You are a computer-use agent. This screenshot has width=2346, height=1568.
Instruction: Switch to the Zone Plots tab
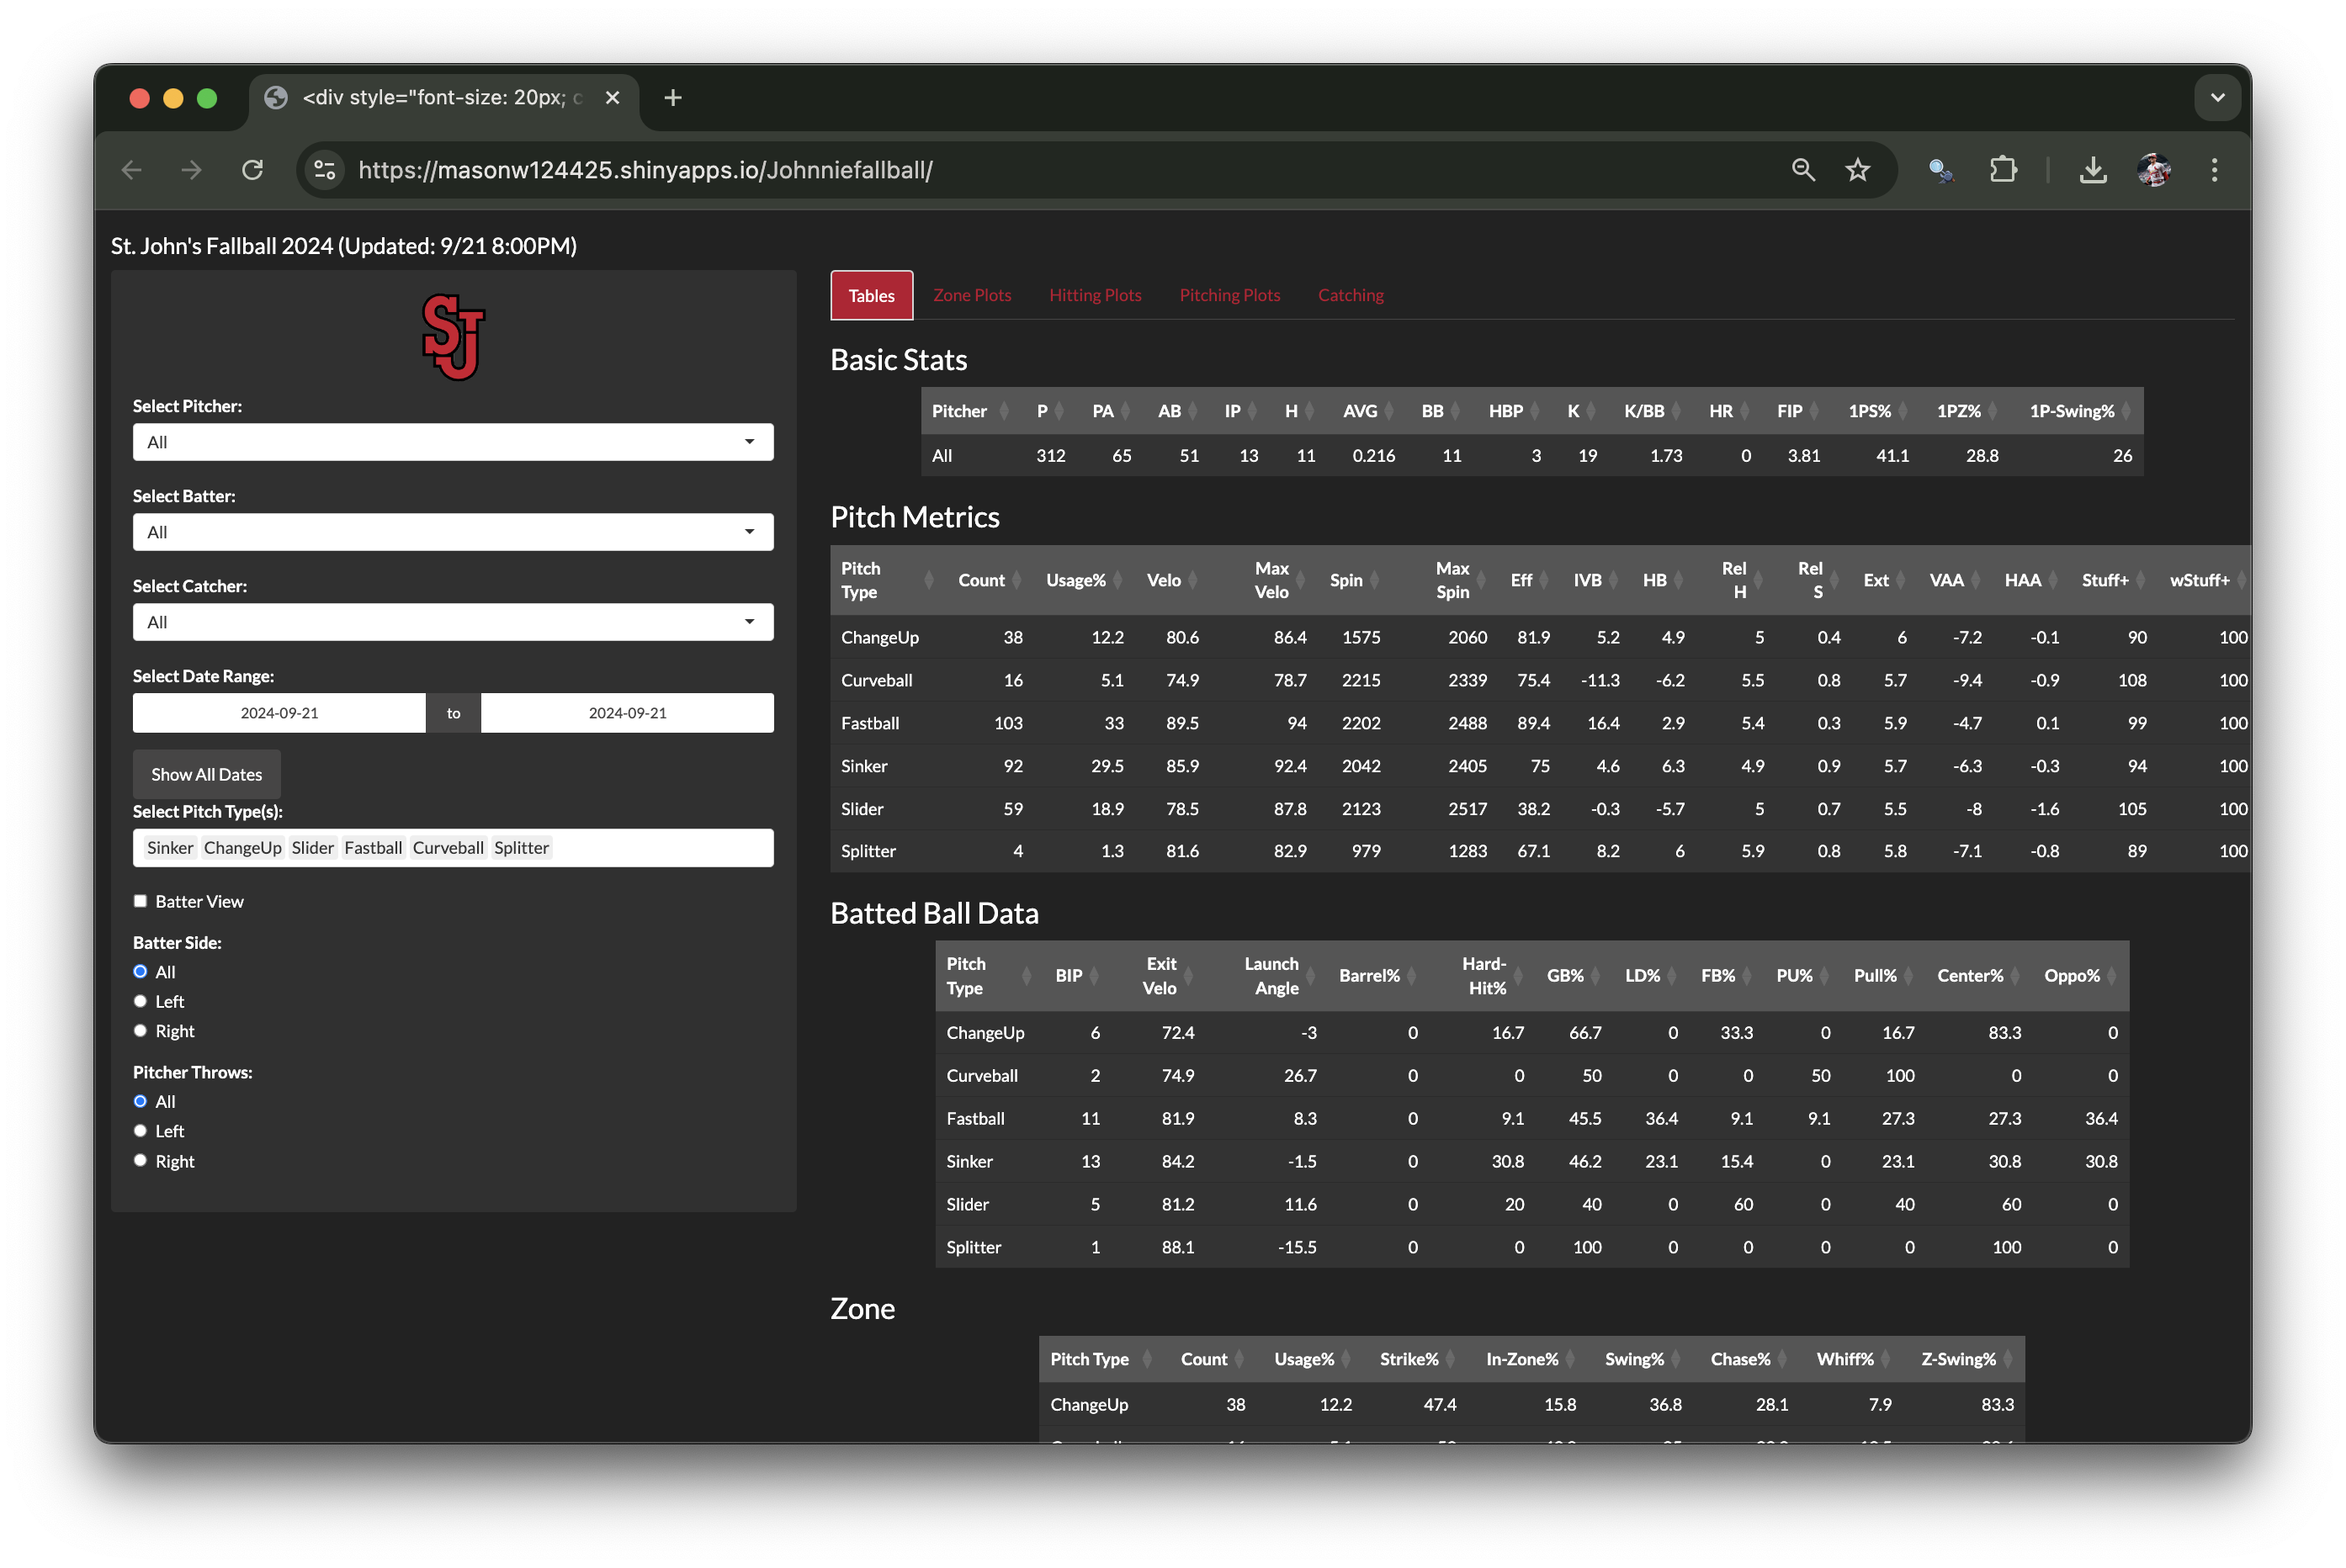(x=972, y=295)
